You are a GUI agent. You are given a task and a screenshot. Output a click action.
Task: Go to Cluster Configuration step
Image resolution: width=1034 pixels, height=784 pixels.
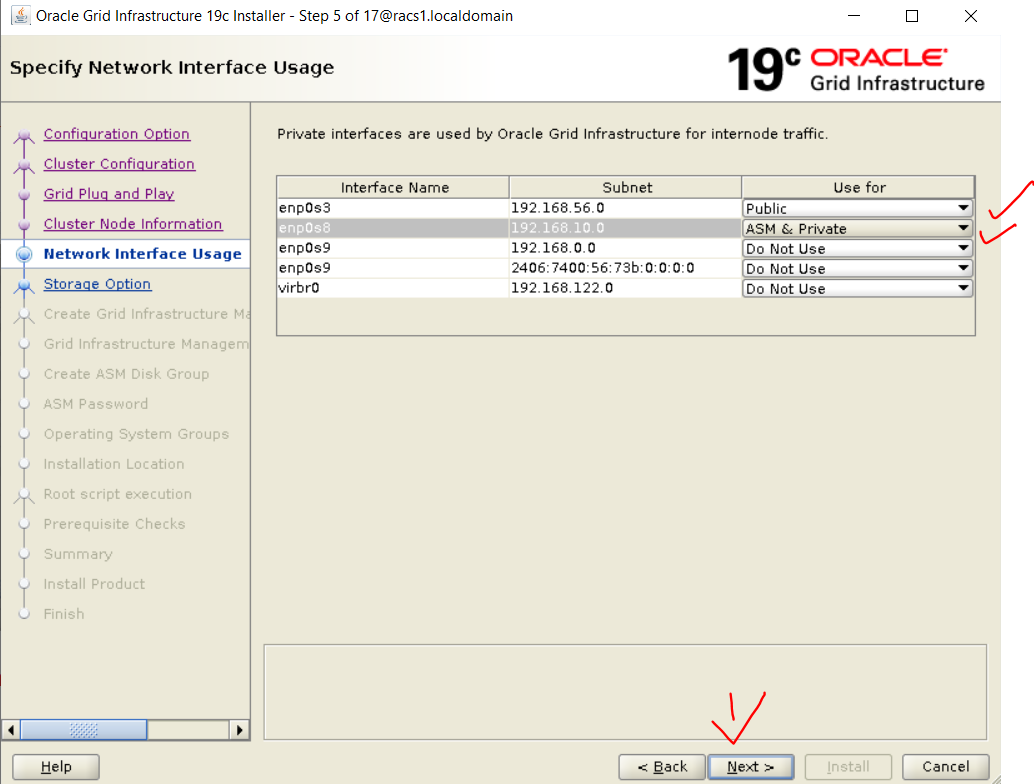[x=119, y=164]
